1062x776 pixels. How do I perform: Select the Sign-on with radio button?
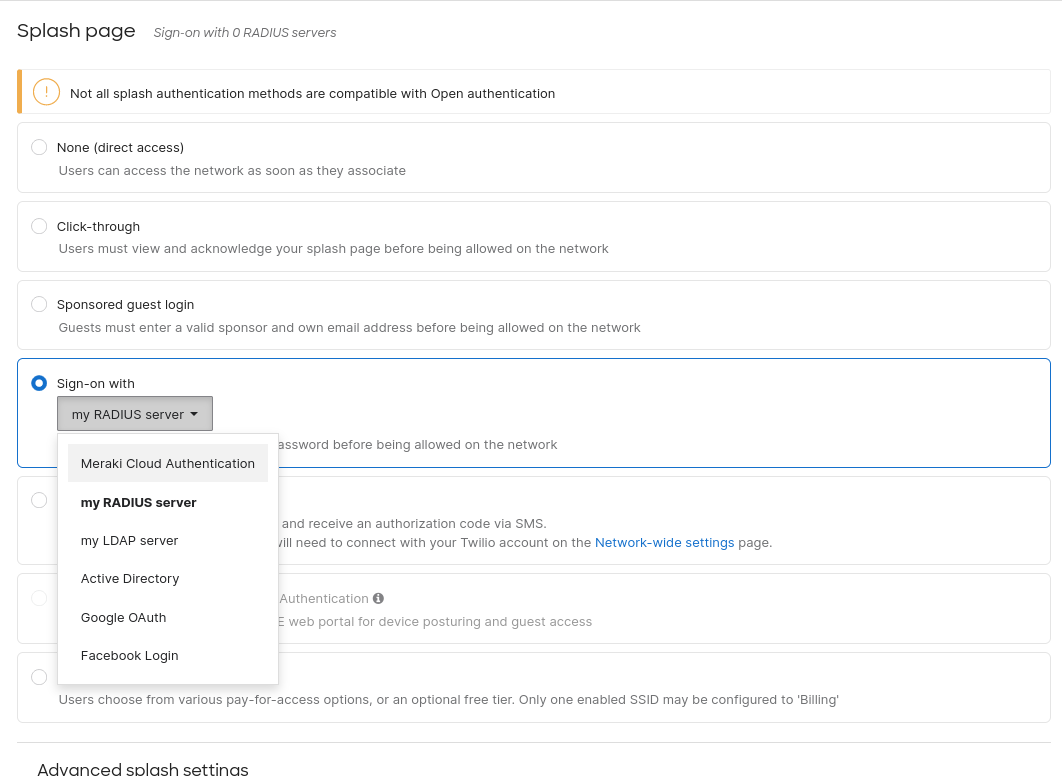[39, 383]
